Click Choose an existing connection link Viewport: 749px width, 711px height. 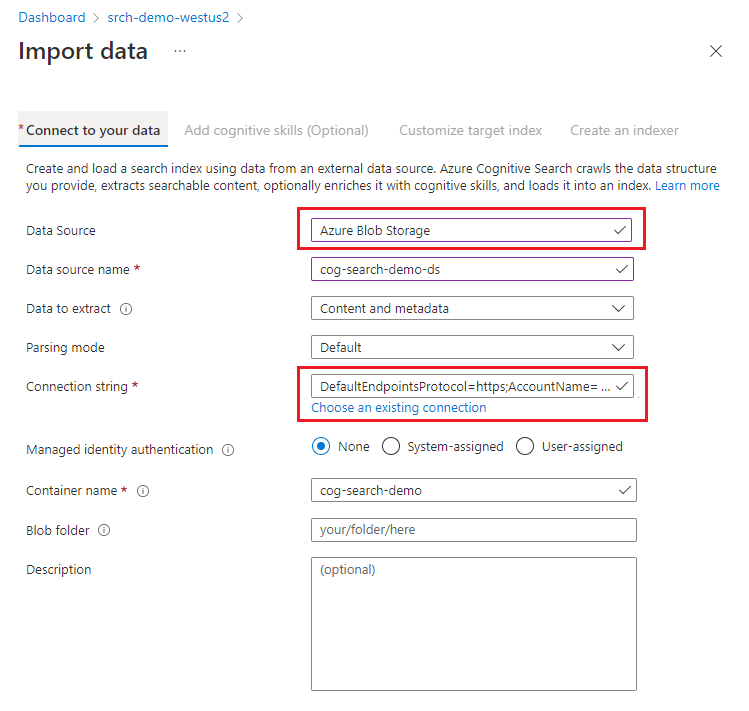[398, 408]
